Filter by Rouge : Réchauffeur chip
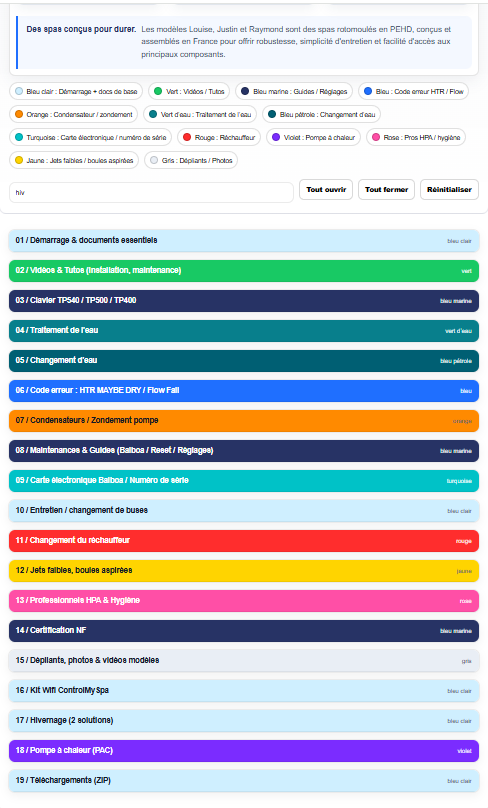The image size is (488, 808). [219, 138]
